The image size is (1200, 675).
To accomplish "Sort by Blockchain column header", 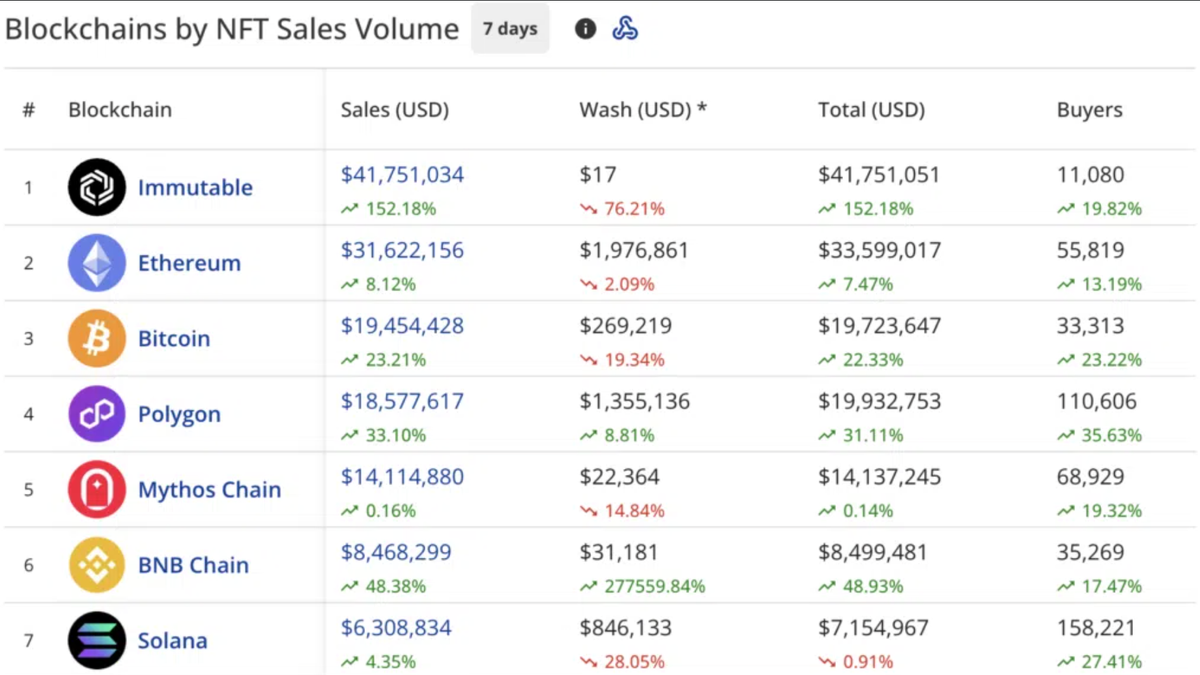I will [120, 110].
